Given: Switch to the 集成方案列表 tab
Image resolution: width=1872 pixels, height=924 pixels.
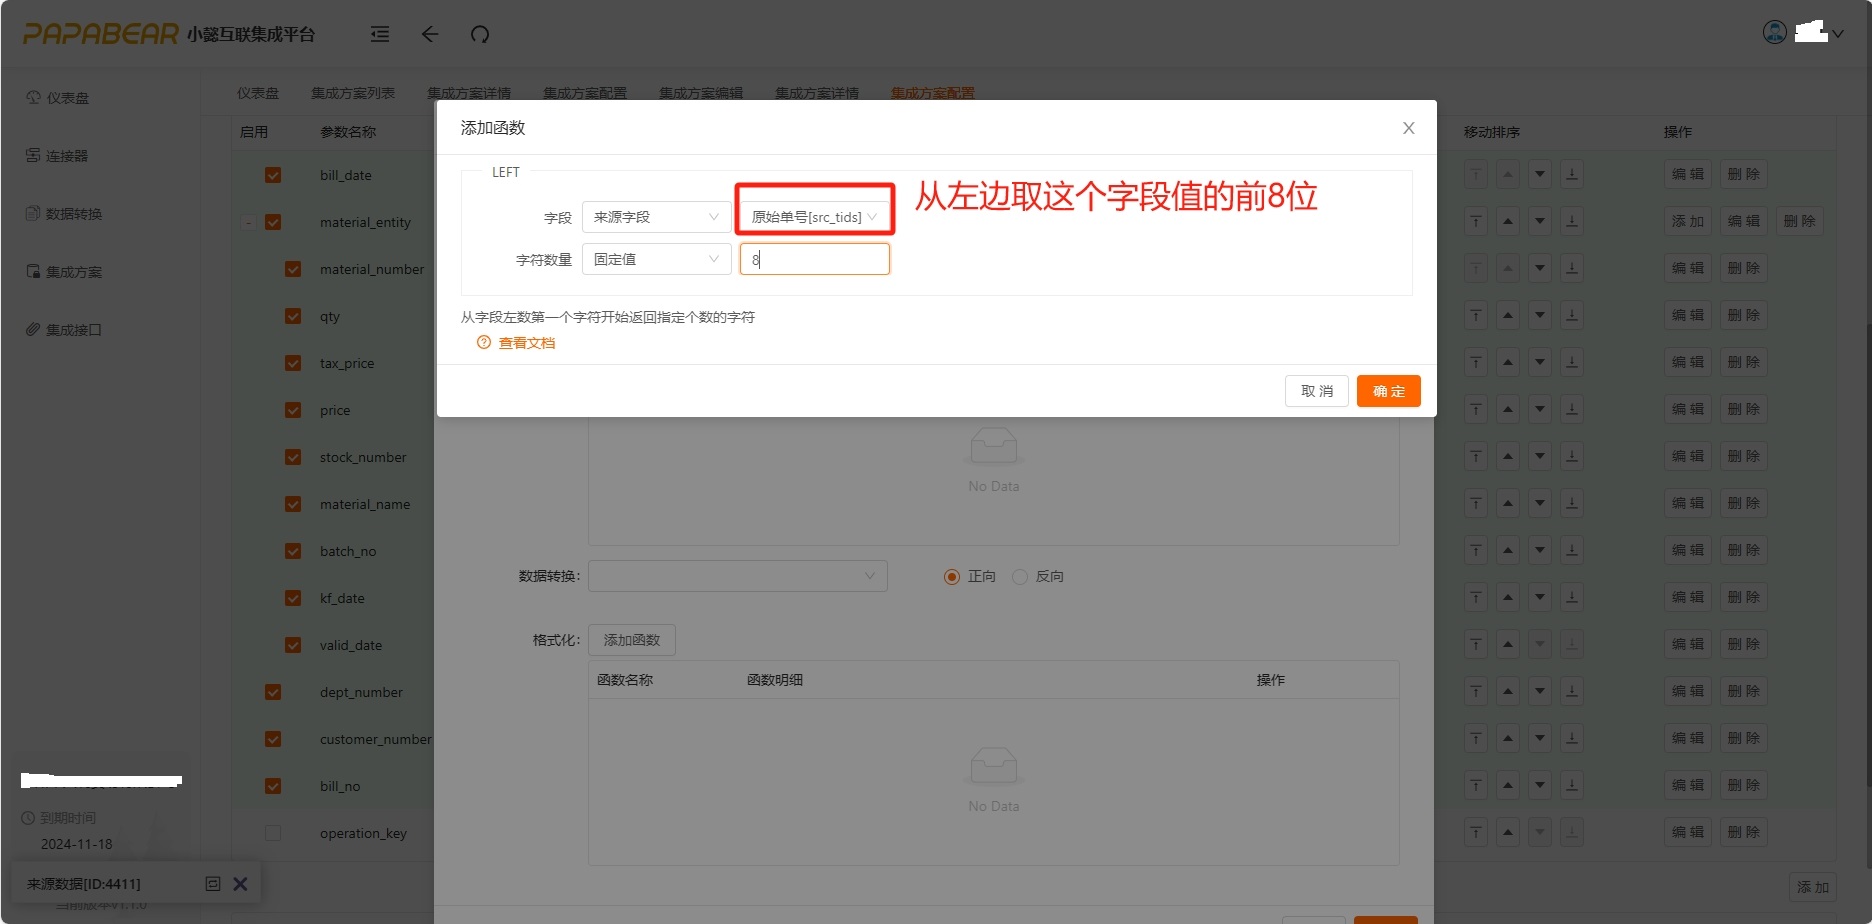Looking at the screenshot, I should tap(353, 93).
